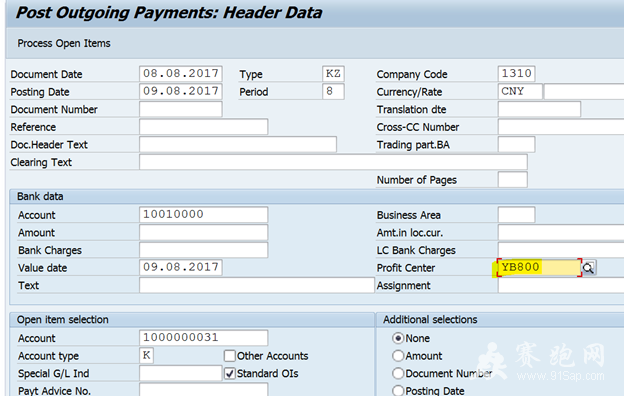
Task: Click the Bank data Text field
Action: pyautogui.click(x=257, y=285)
